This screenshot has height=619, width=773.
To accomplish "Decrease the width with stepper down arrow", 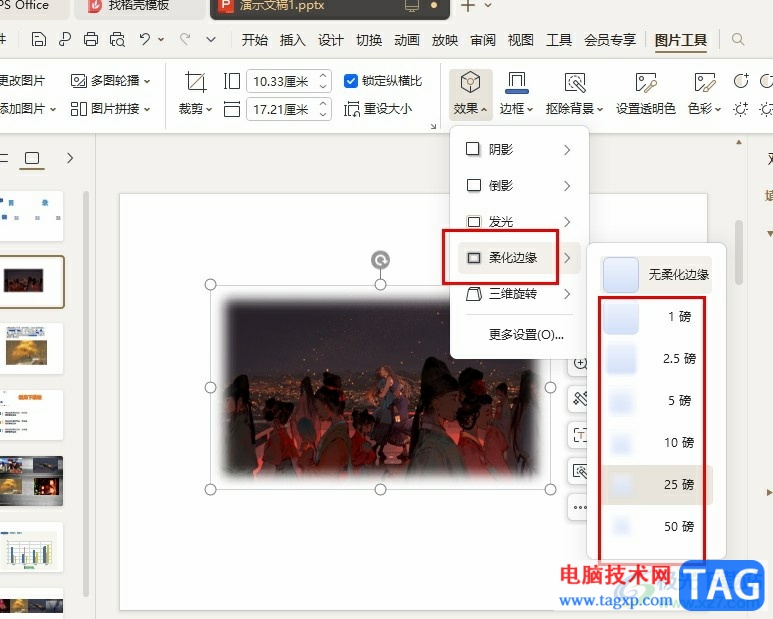I will 323,114.
